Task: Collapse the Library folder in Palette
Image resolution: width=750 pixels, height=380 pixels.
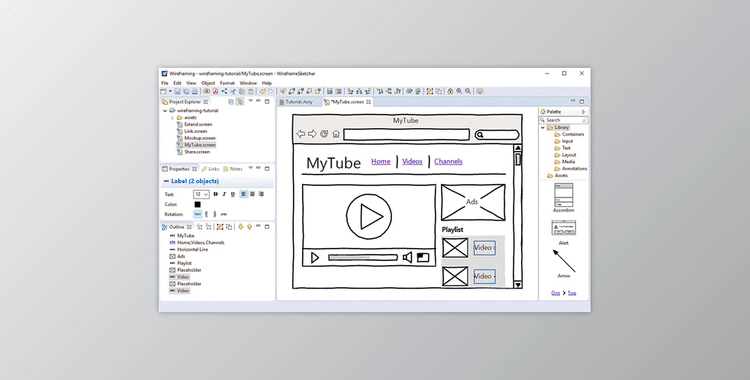Action: click(542, 128)
